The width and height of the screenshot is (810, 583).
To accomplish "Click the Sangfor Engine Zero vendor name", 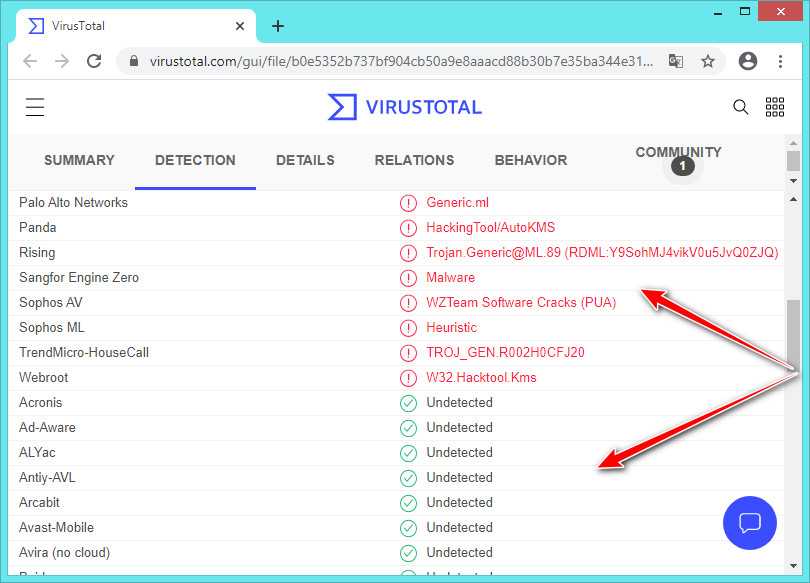I will click(79, 277).
